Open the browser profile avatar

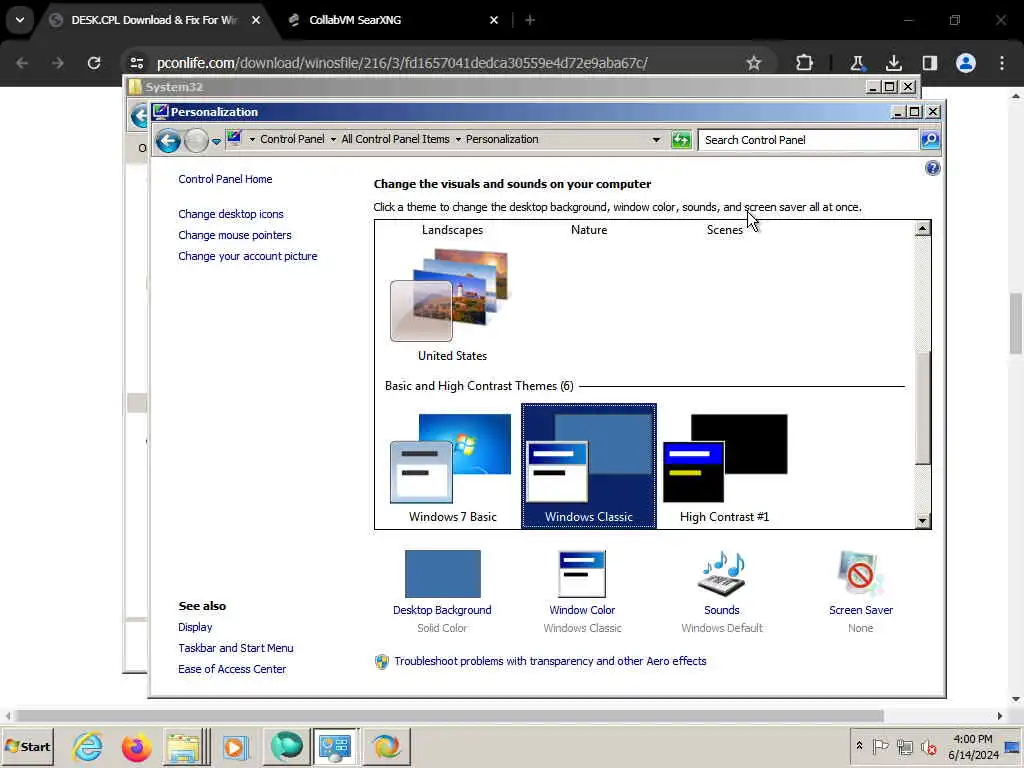click(x=966, y=63)
